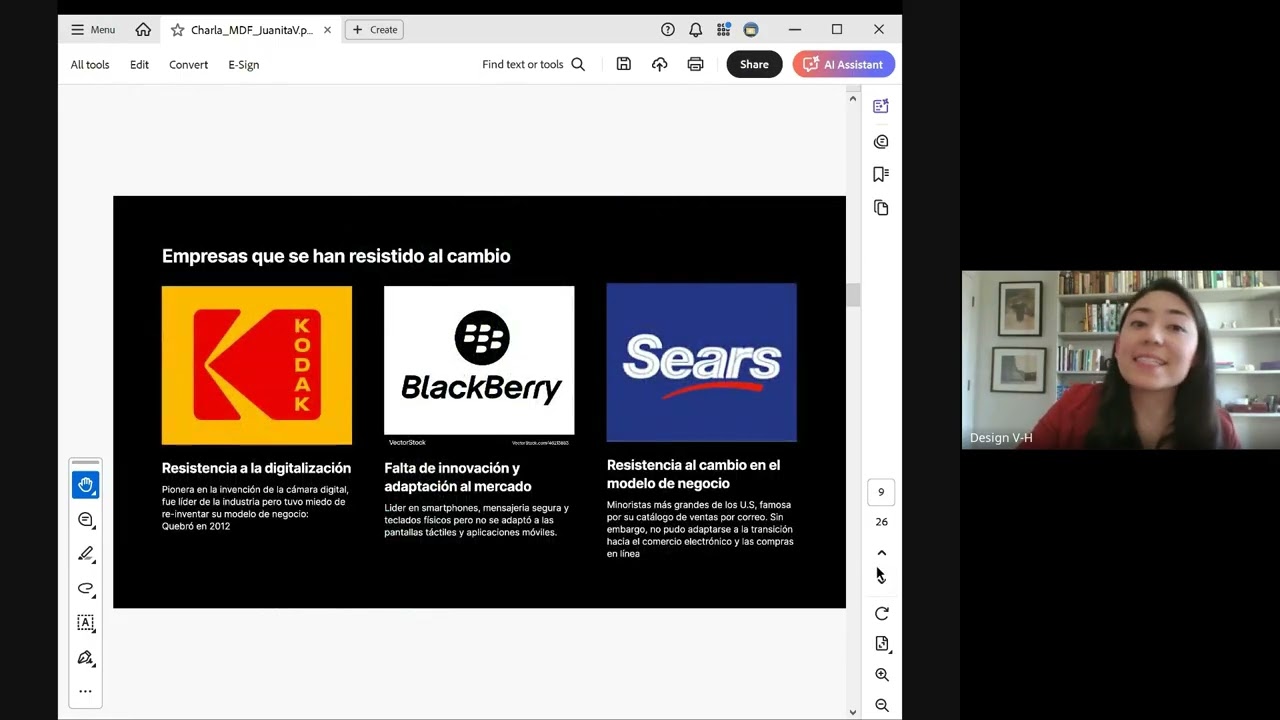The image size is (1280, 720).
Task: Open the comments panel icon
Action: [x=881, y=142]
